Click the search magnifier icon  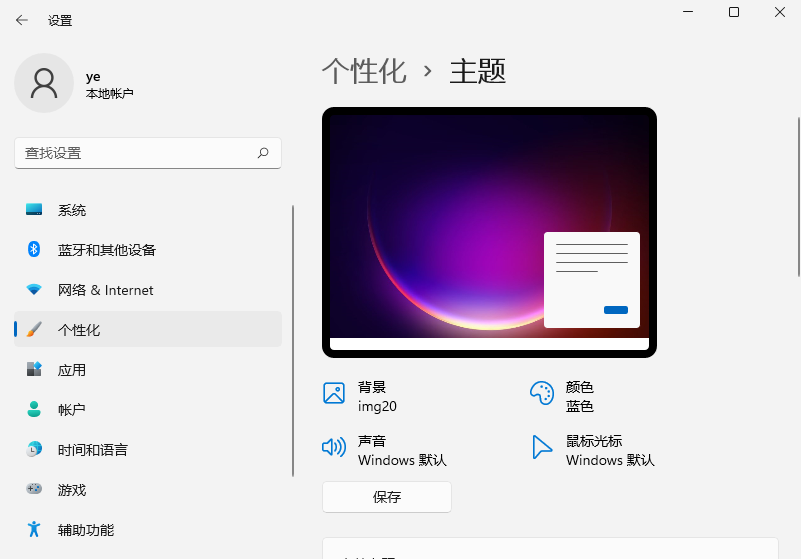point(263,153)
